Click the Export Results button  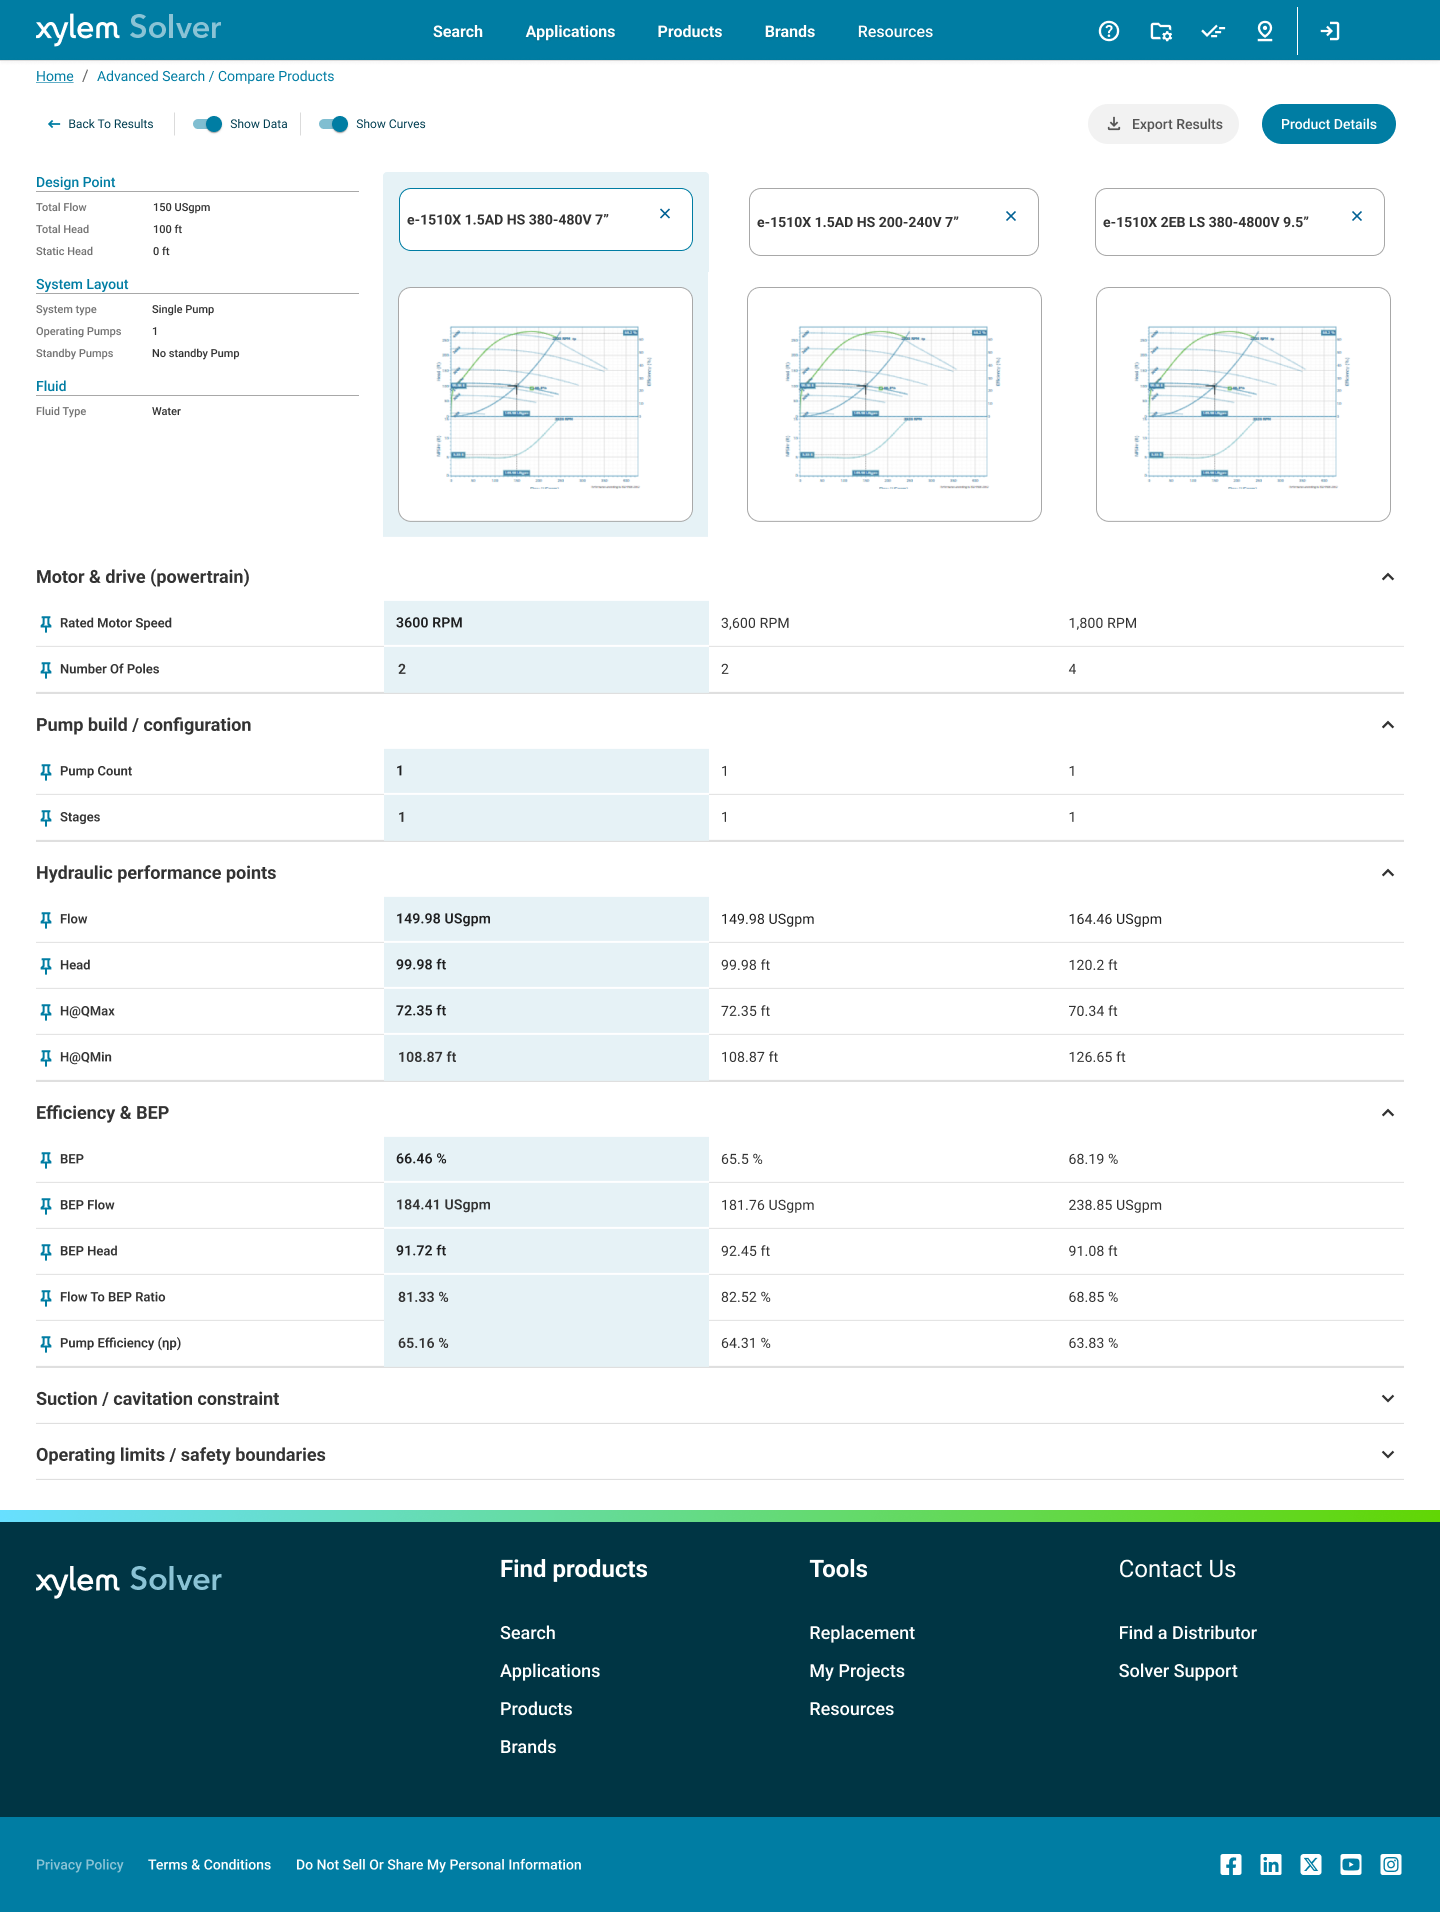[1163, 124]
